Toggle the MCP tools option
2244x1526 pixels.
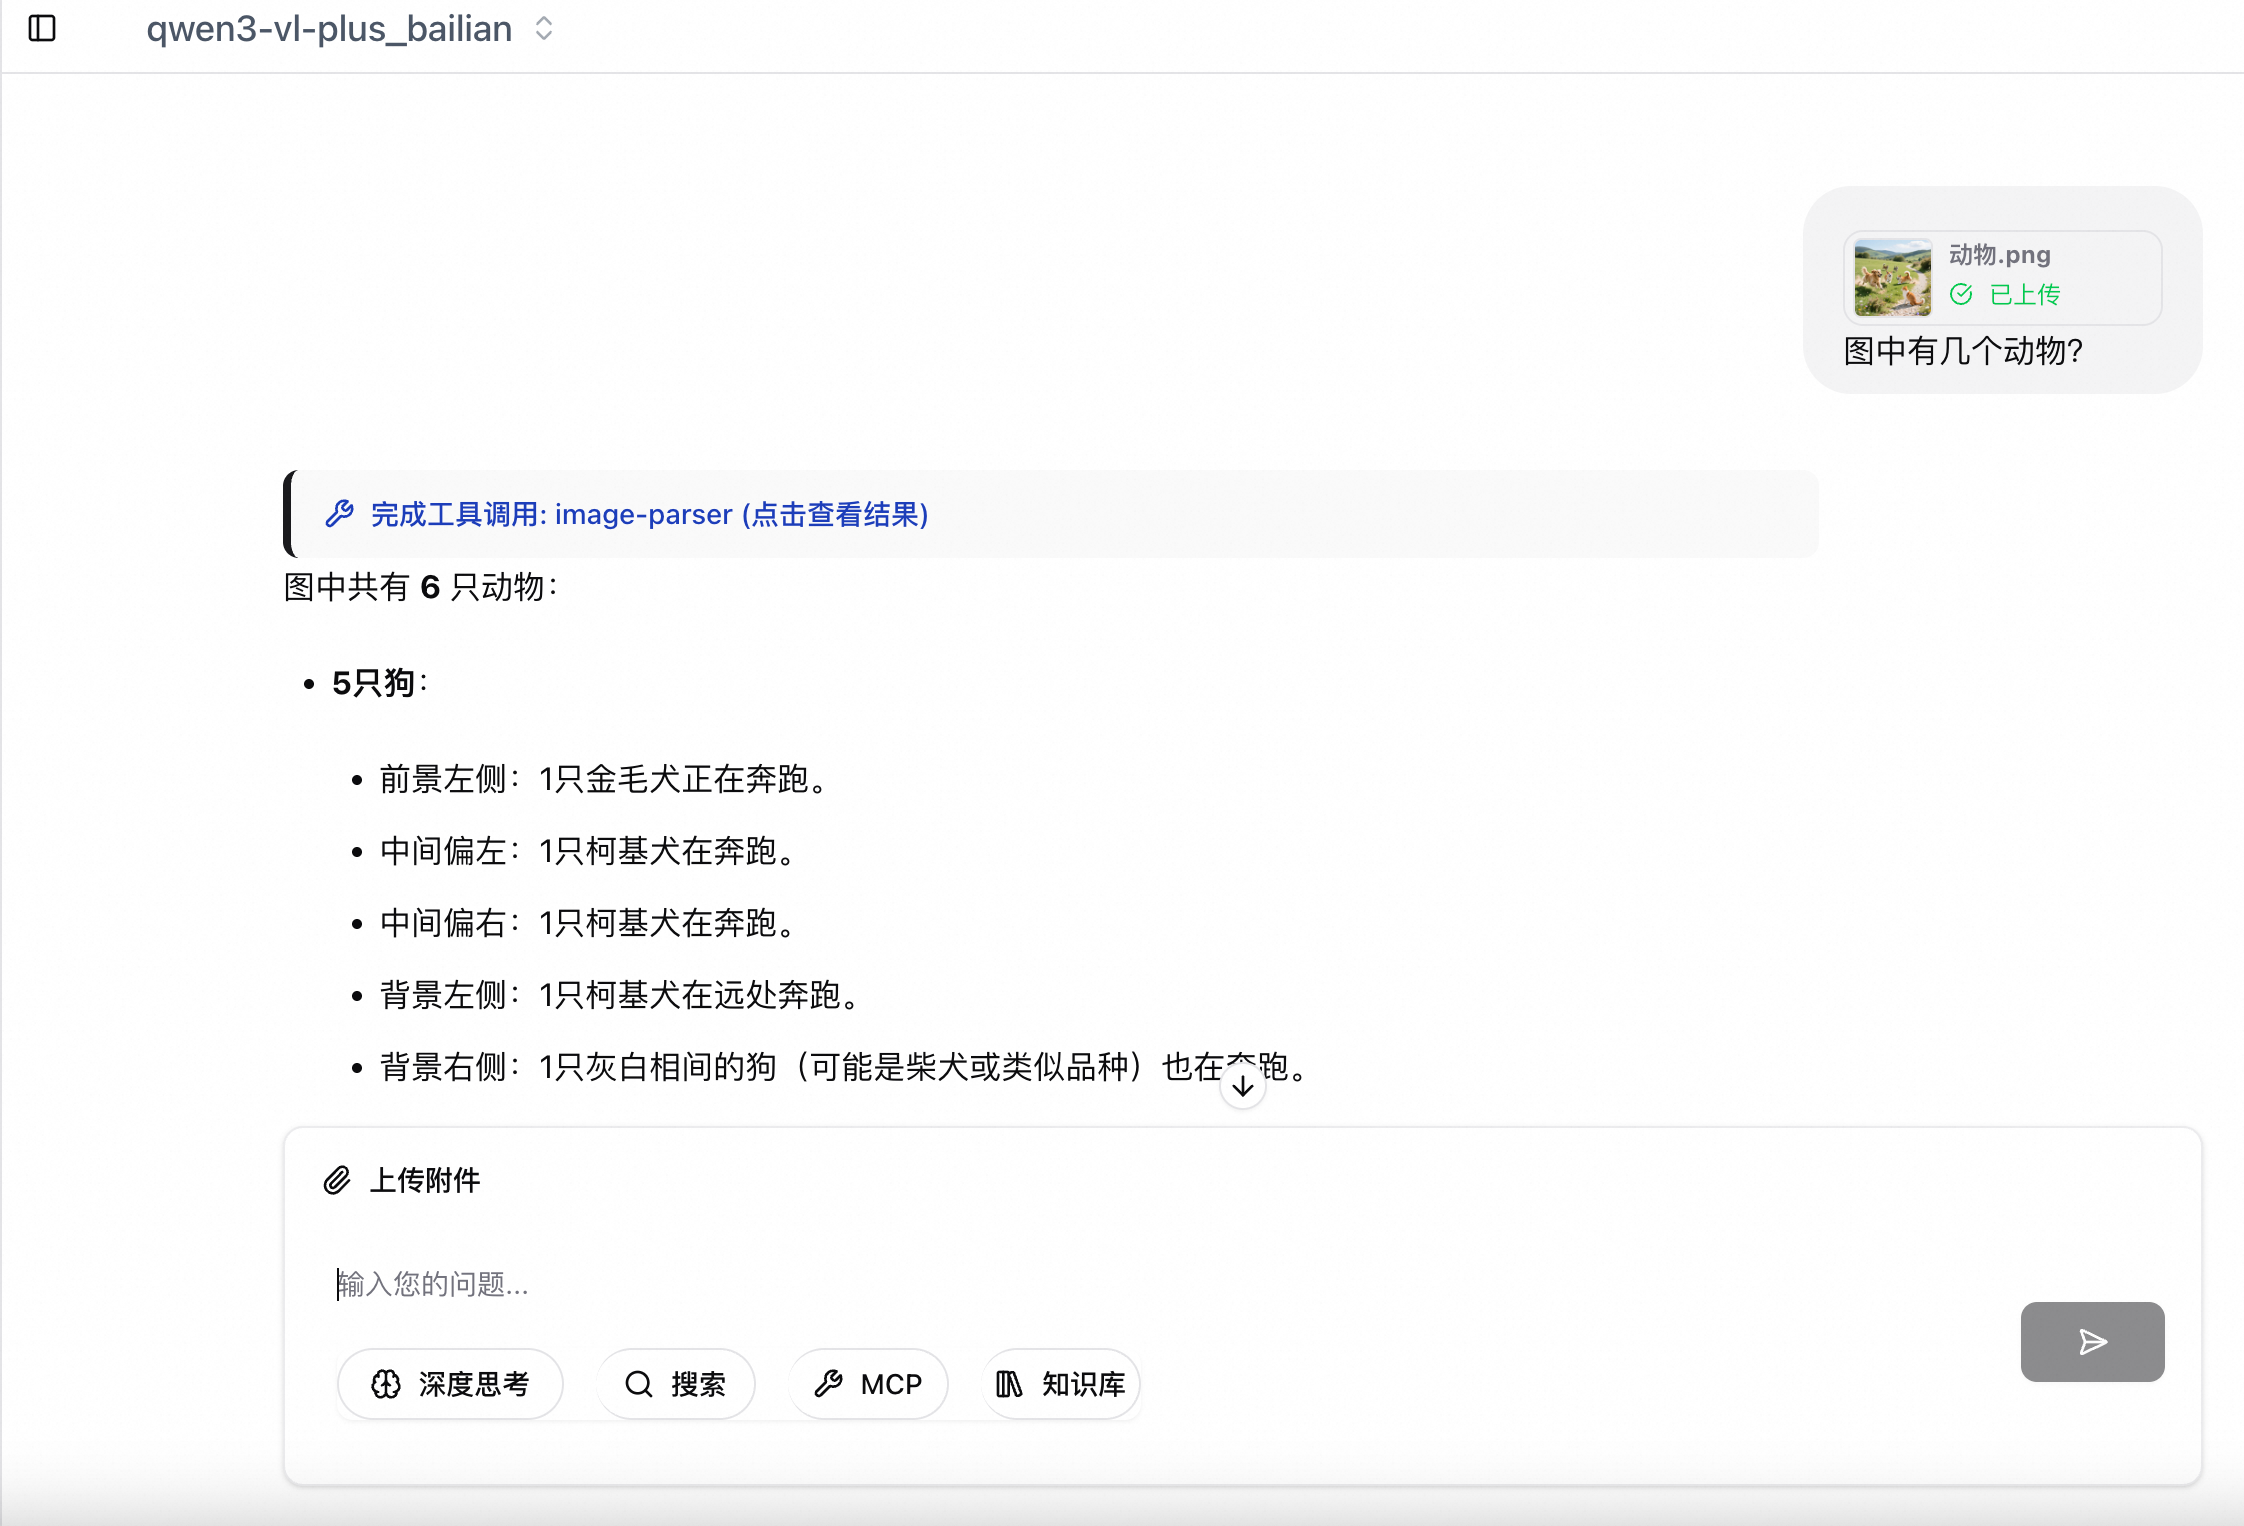click(x=868, y=1384)
